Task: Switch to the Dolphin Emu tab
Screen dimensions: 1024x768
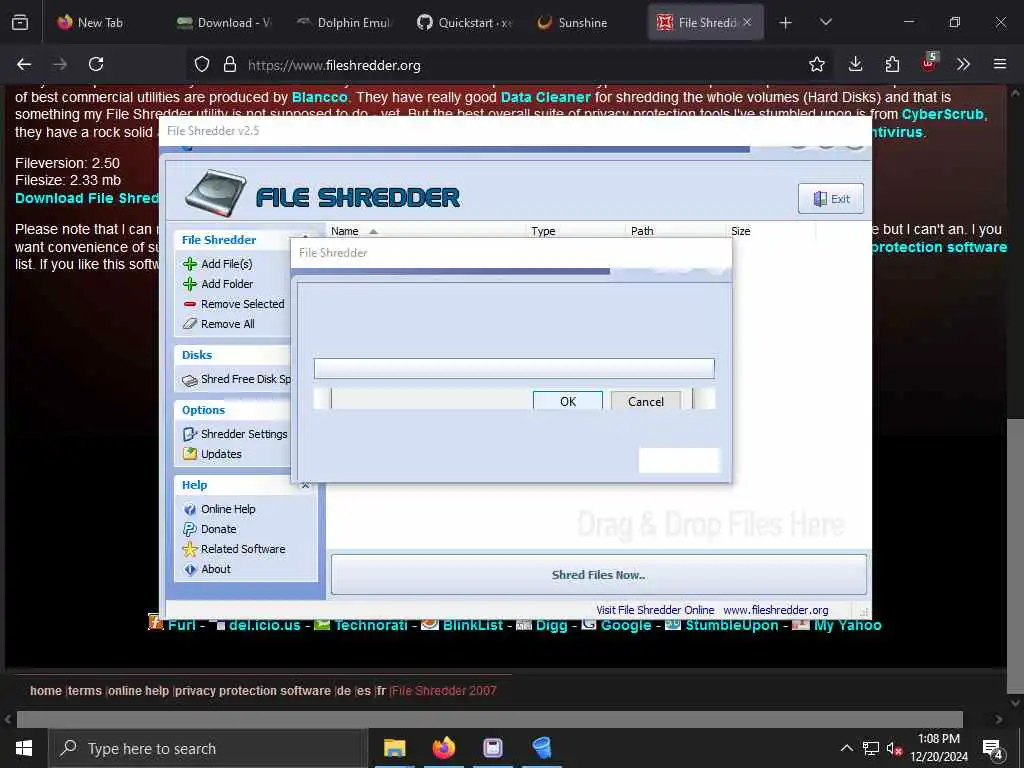Action: [344, 22]
